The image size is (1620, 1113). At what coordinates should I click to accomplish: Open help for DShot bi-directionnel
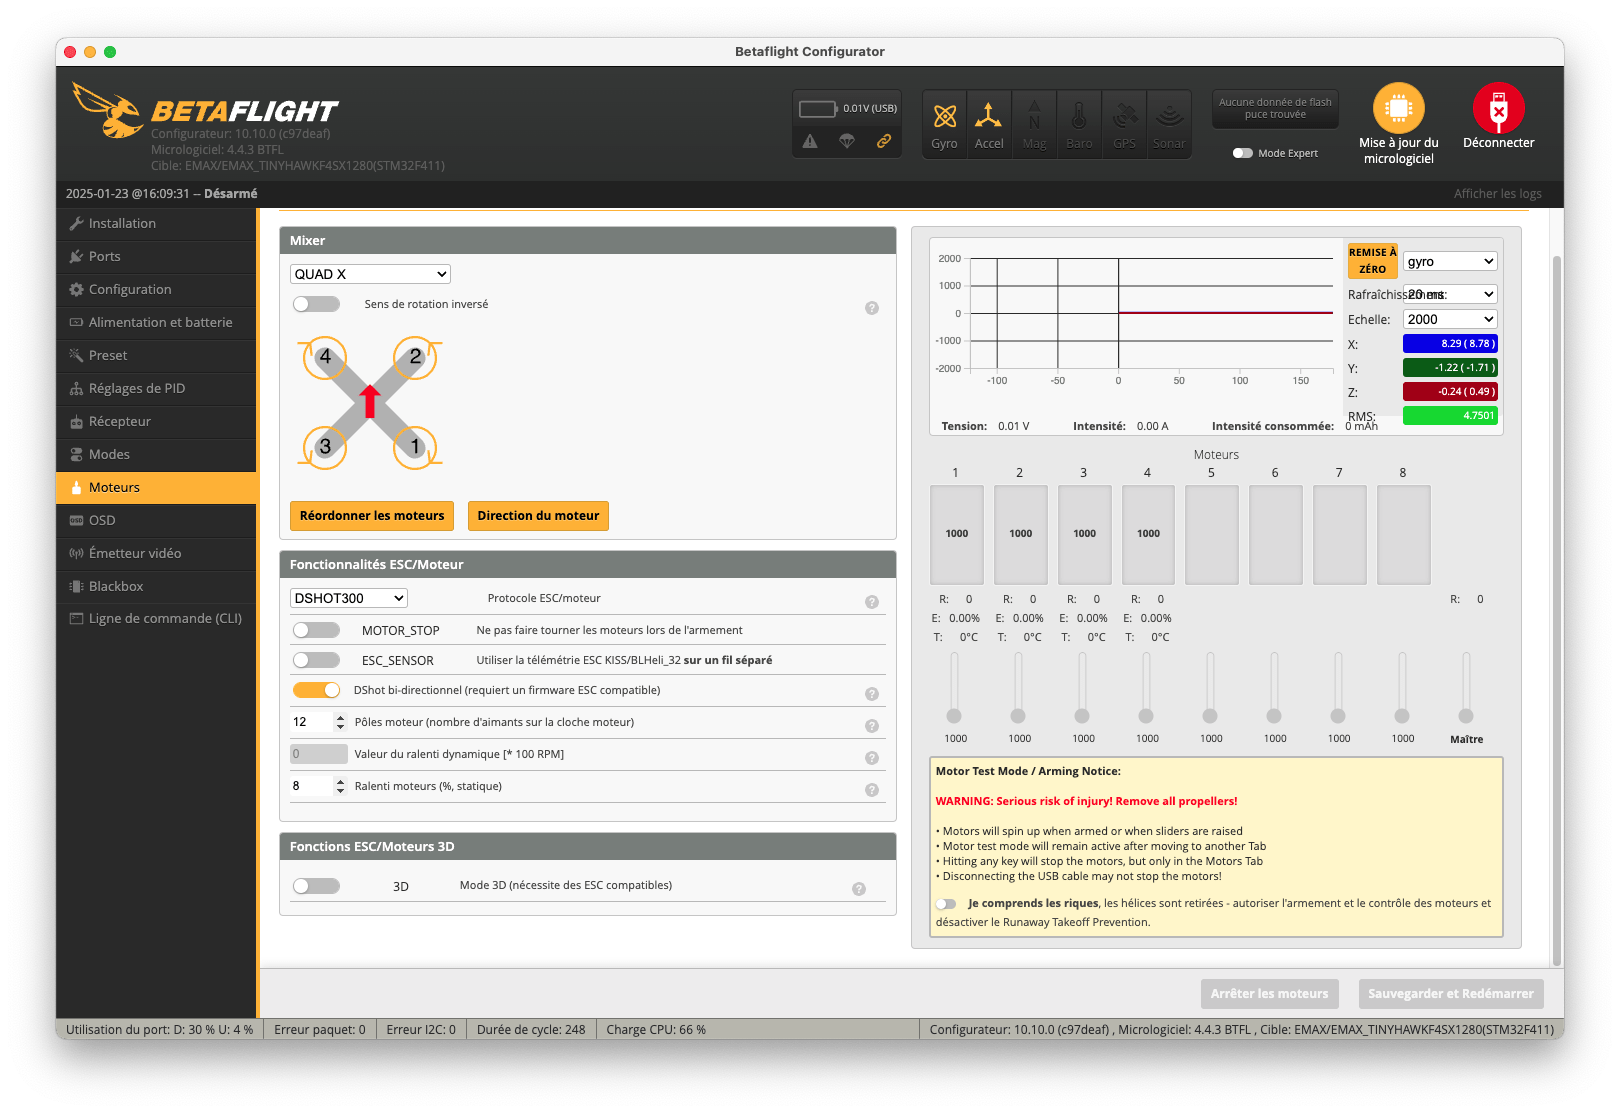coord(872,694)
